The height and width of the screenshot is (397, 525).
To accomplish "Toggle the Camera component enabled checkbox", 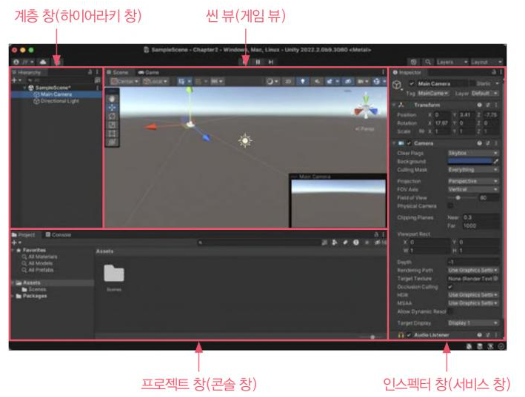I will pos(409,143).
